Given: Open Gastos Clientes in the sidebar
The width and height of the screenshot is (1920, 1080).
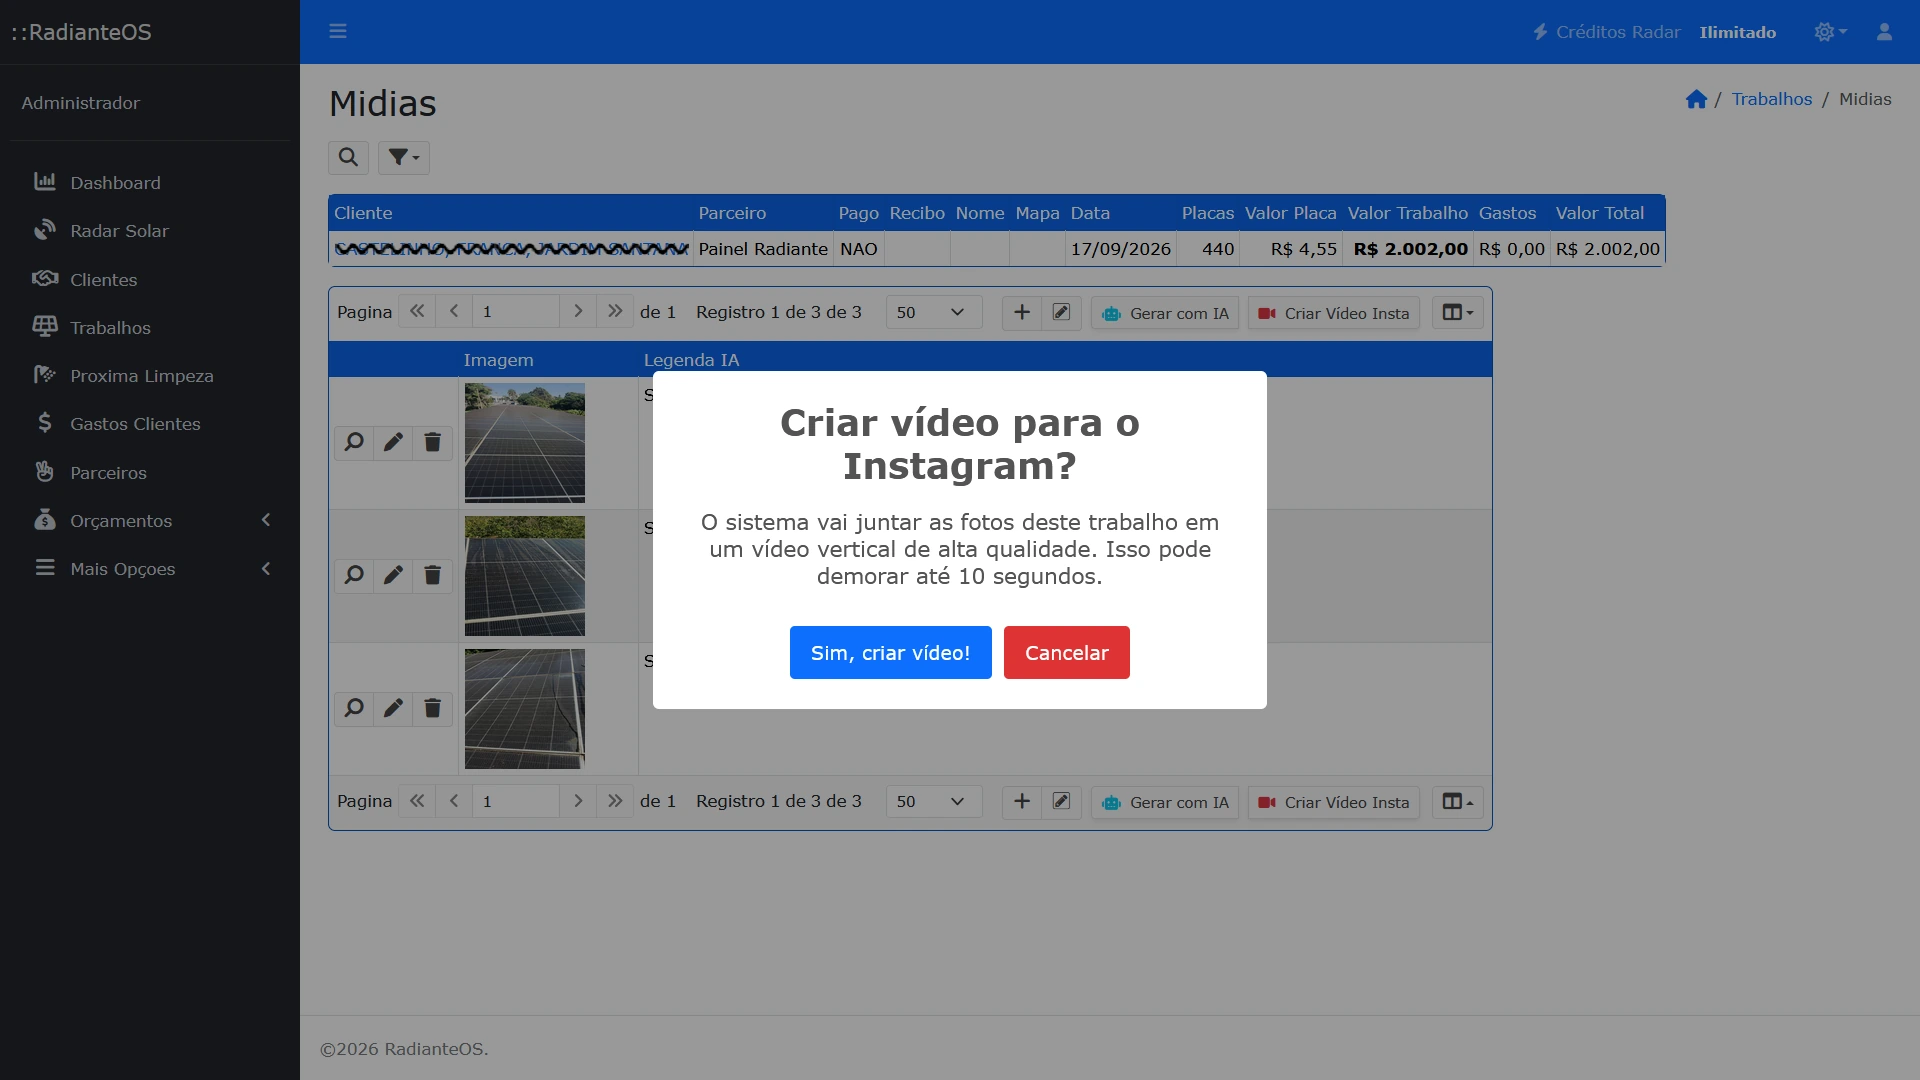Looking at the screenshot, I should pyautogui.click(x=150, y=424).
